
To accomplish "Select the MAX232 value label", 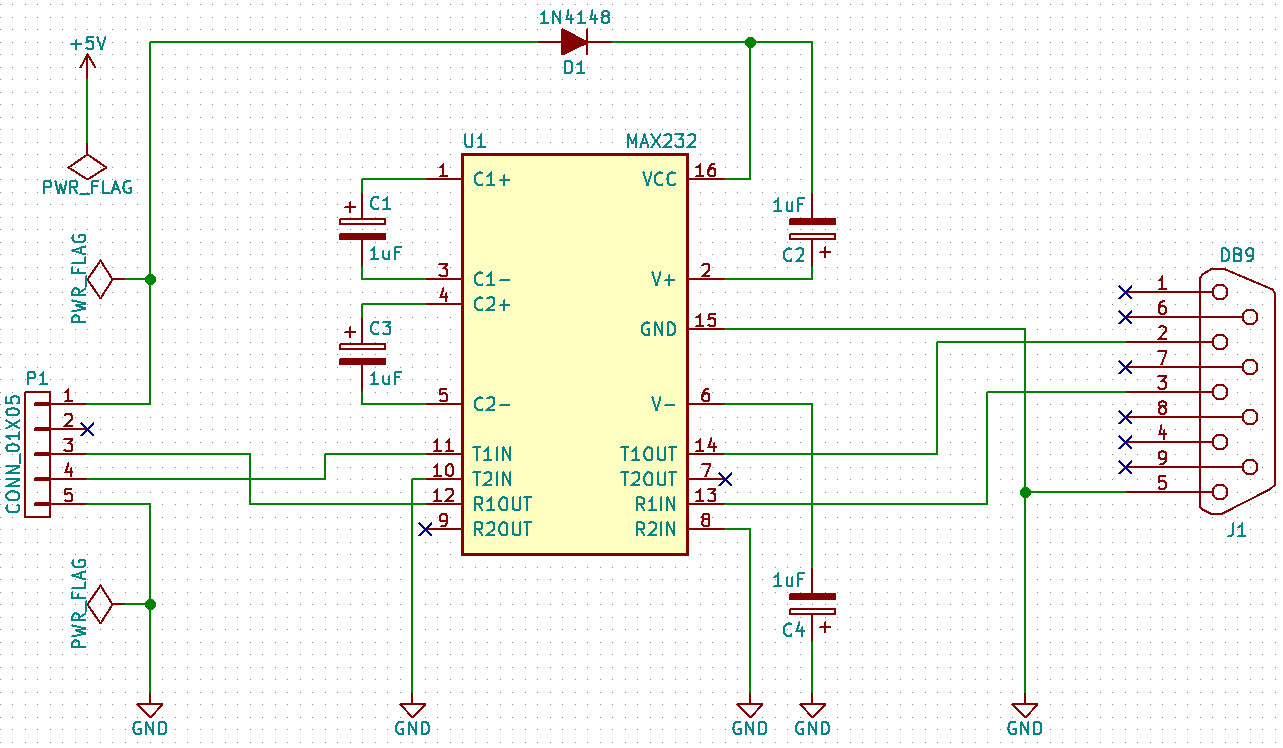I will click(x=661, y=141).
